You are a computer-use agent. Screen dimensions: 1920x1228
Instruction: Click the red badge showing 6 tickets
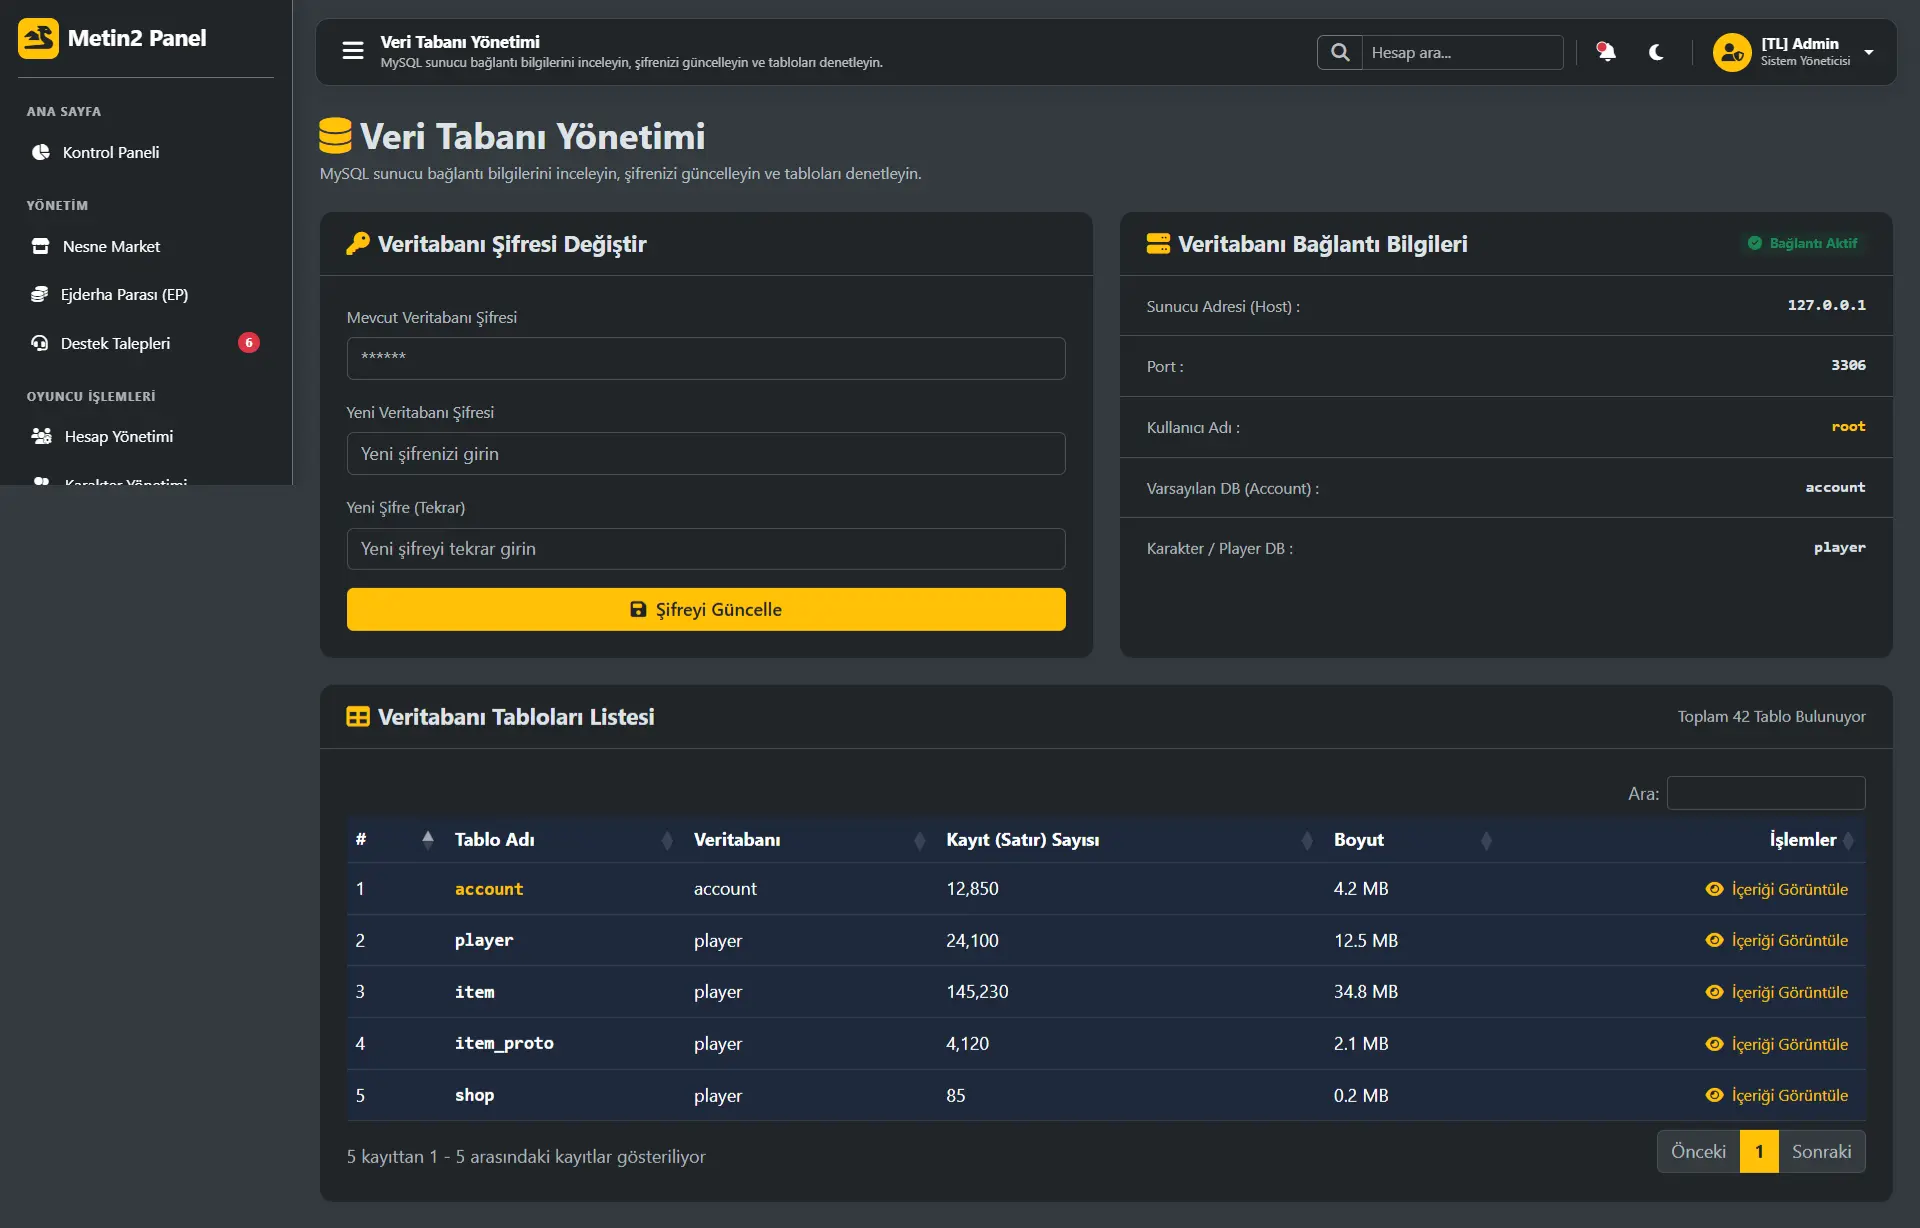(x=249, y=343)
